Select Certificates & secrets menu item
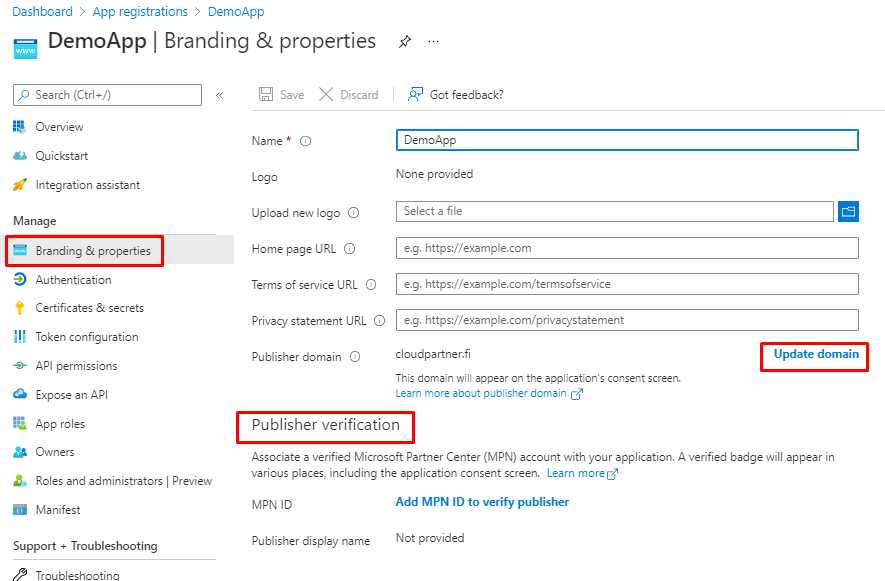The image size is (885, 581). pyautogui.click(x=89, y=308)
